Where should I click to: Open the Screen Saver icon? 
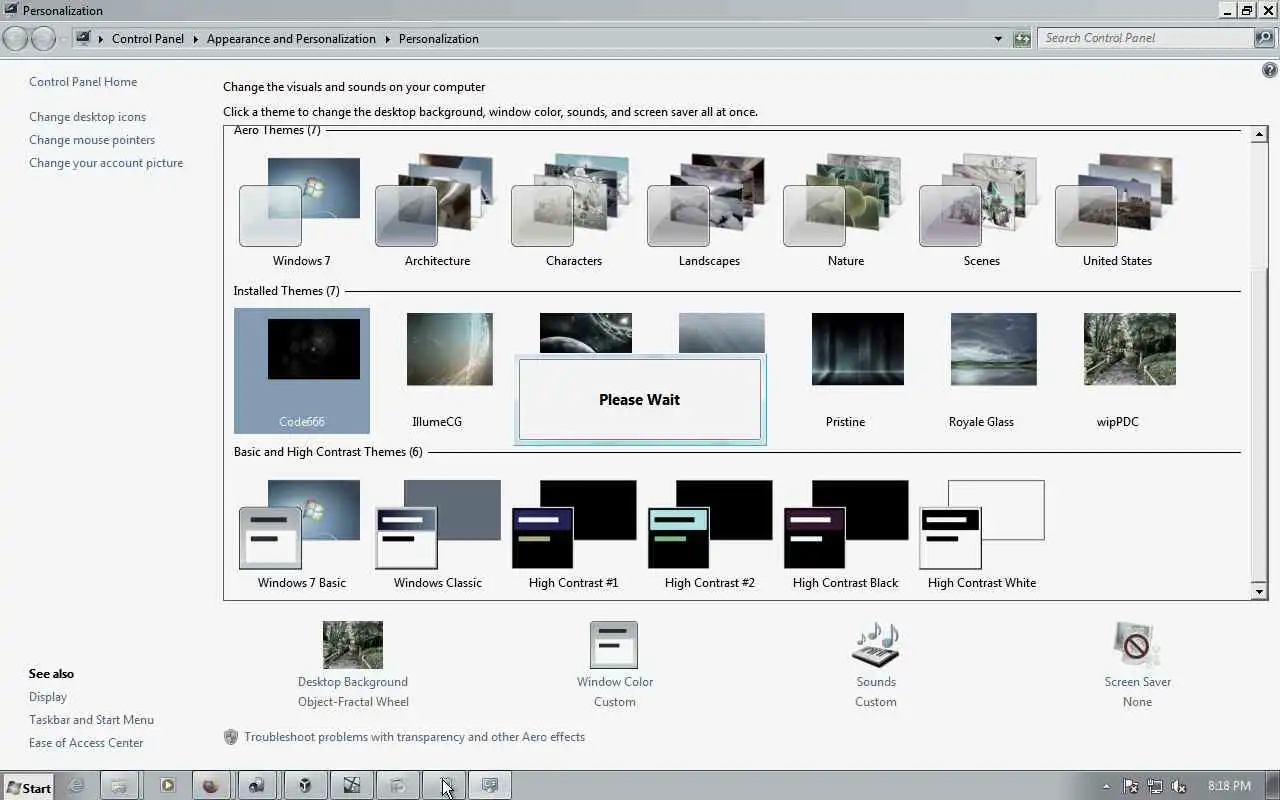pyautogui.click(x=1137, y=645)
